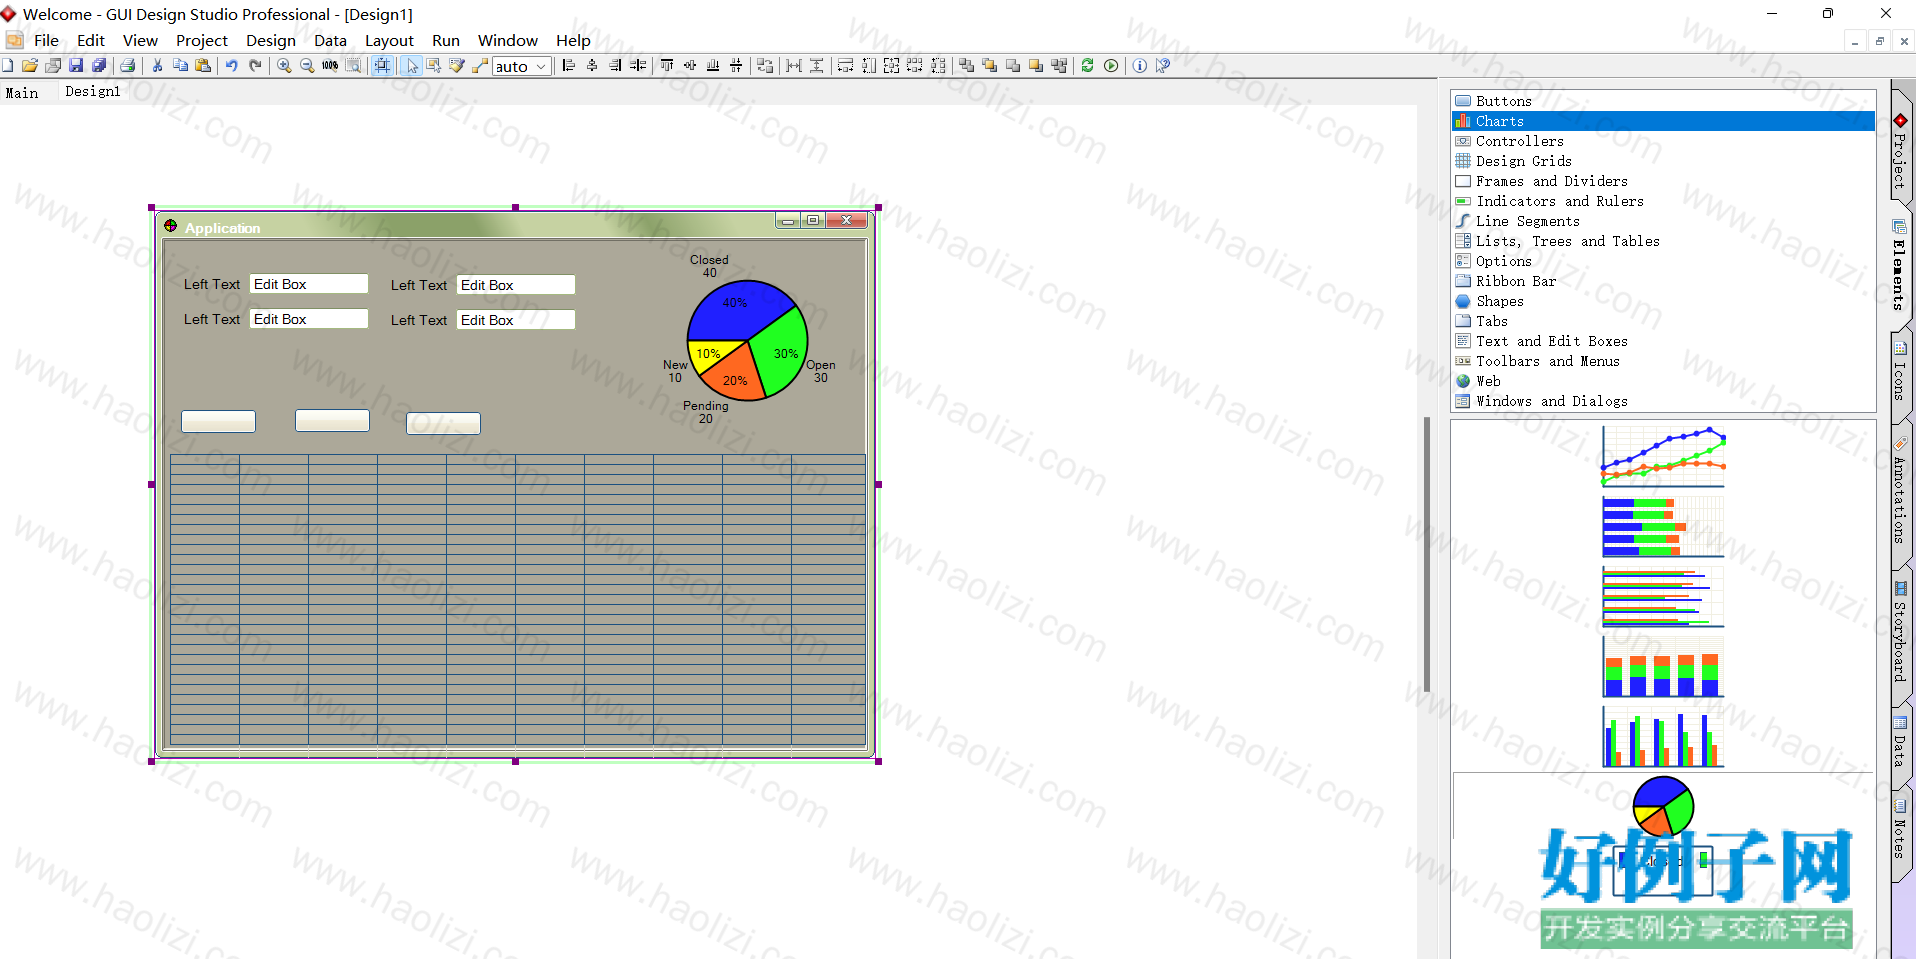Open the Edit menu
Viewport: 1916px width, 959px height.
click(91, 40)
